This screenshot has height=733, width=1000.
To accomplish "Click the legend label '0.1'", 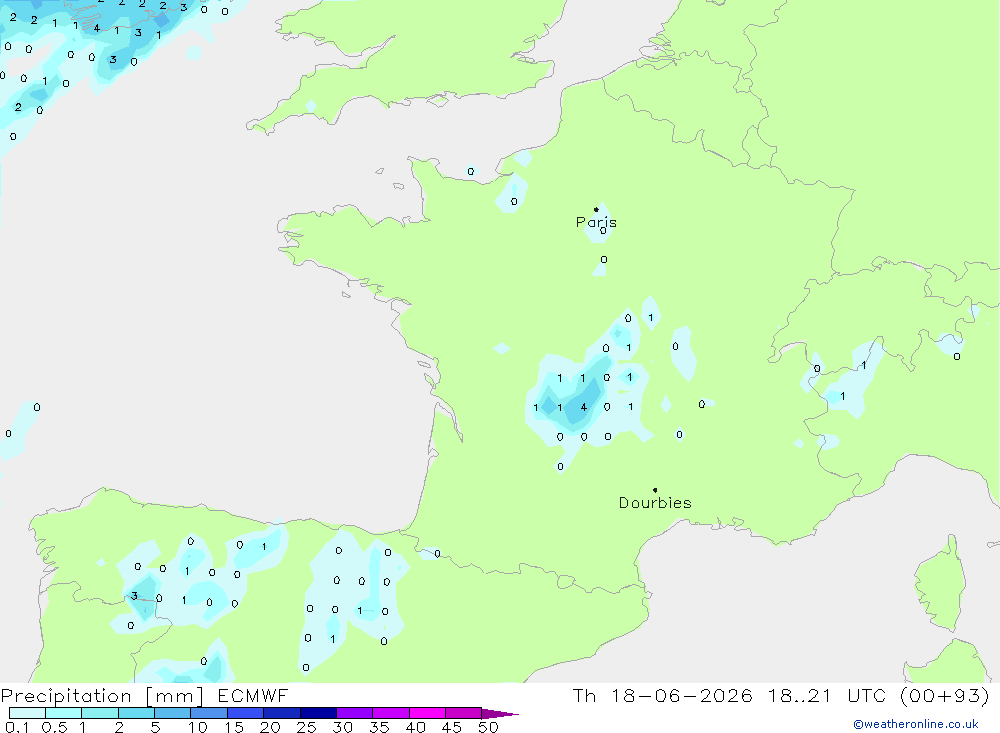I will tap(17, 727).
